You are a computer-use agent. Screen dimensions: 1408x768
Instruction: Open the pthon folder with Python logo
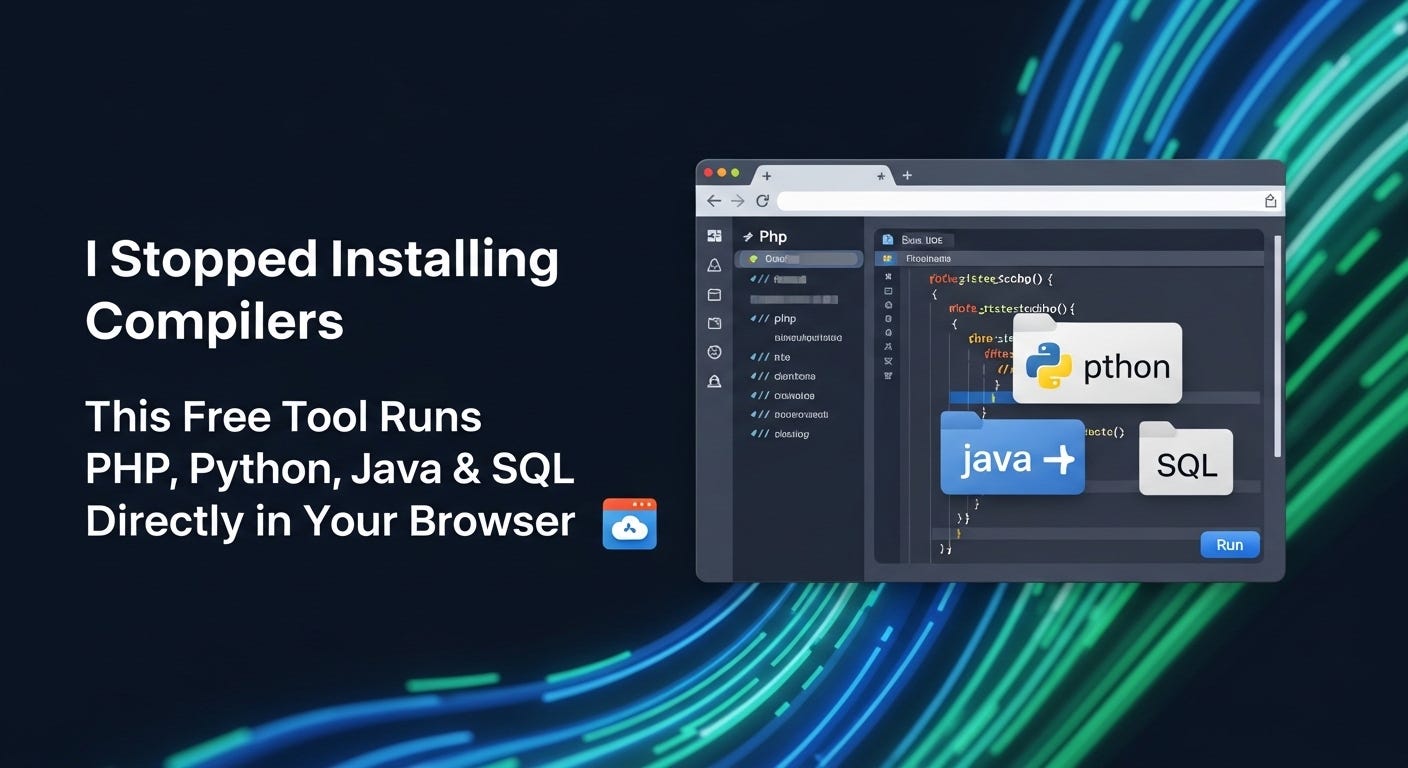pos(1097,360)
